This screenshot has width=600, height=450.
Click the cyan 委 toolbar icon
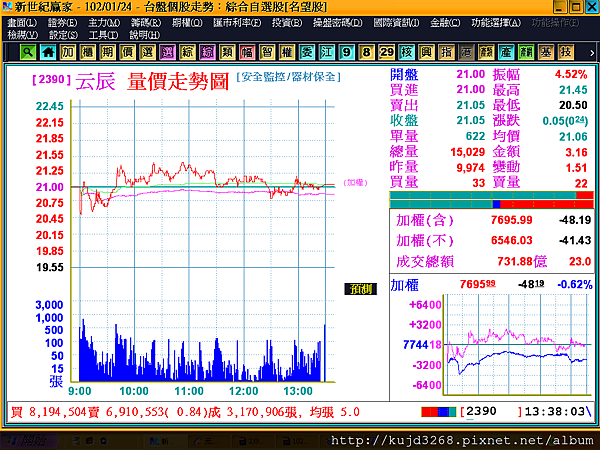307,52
